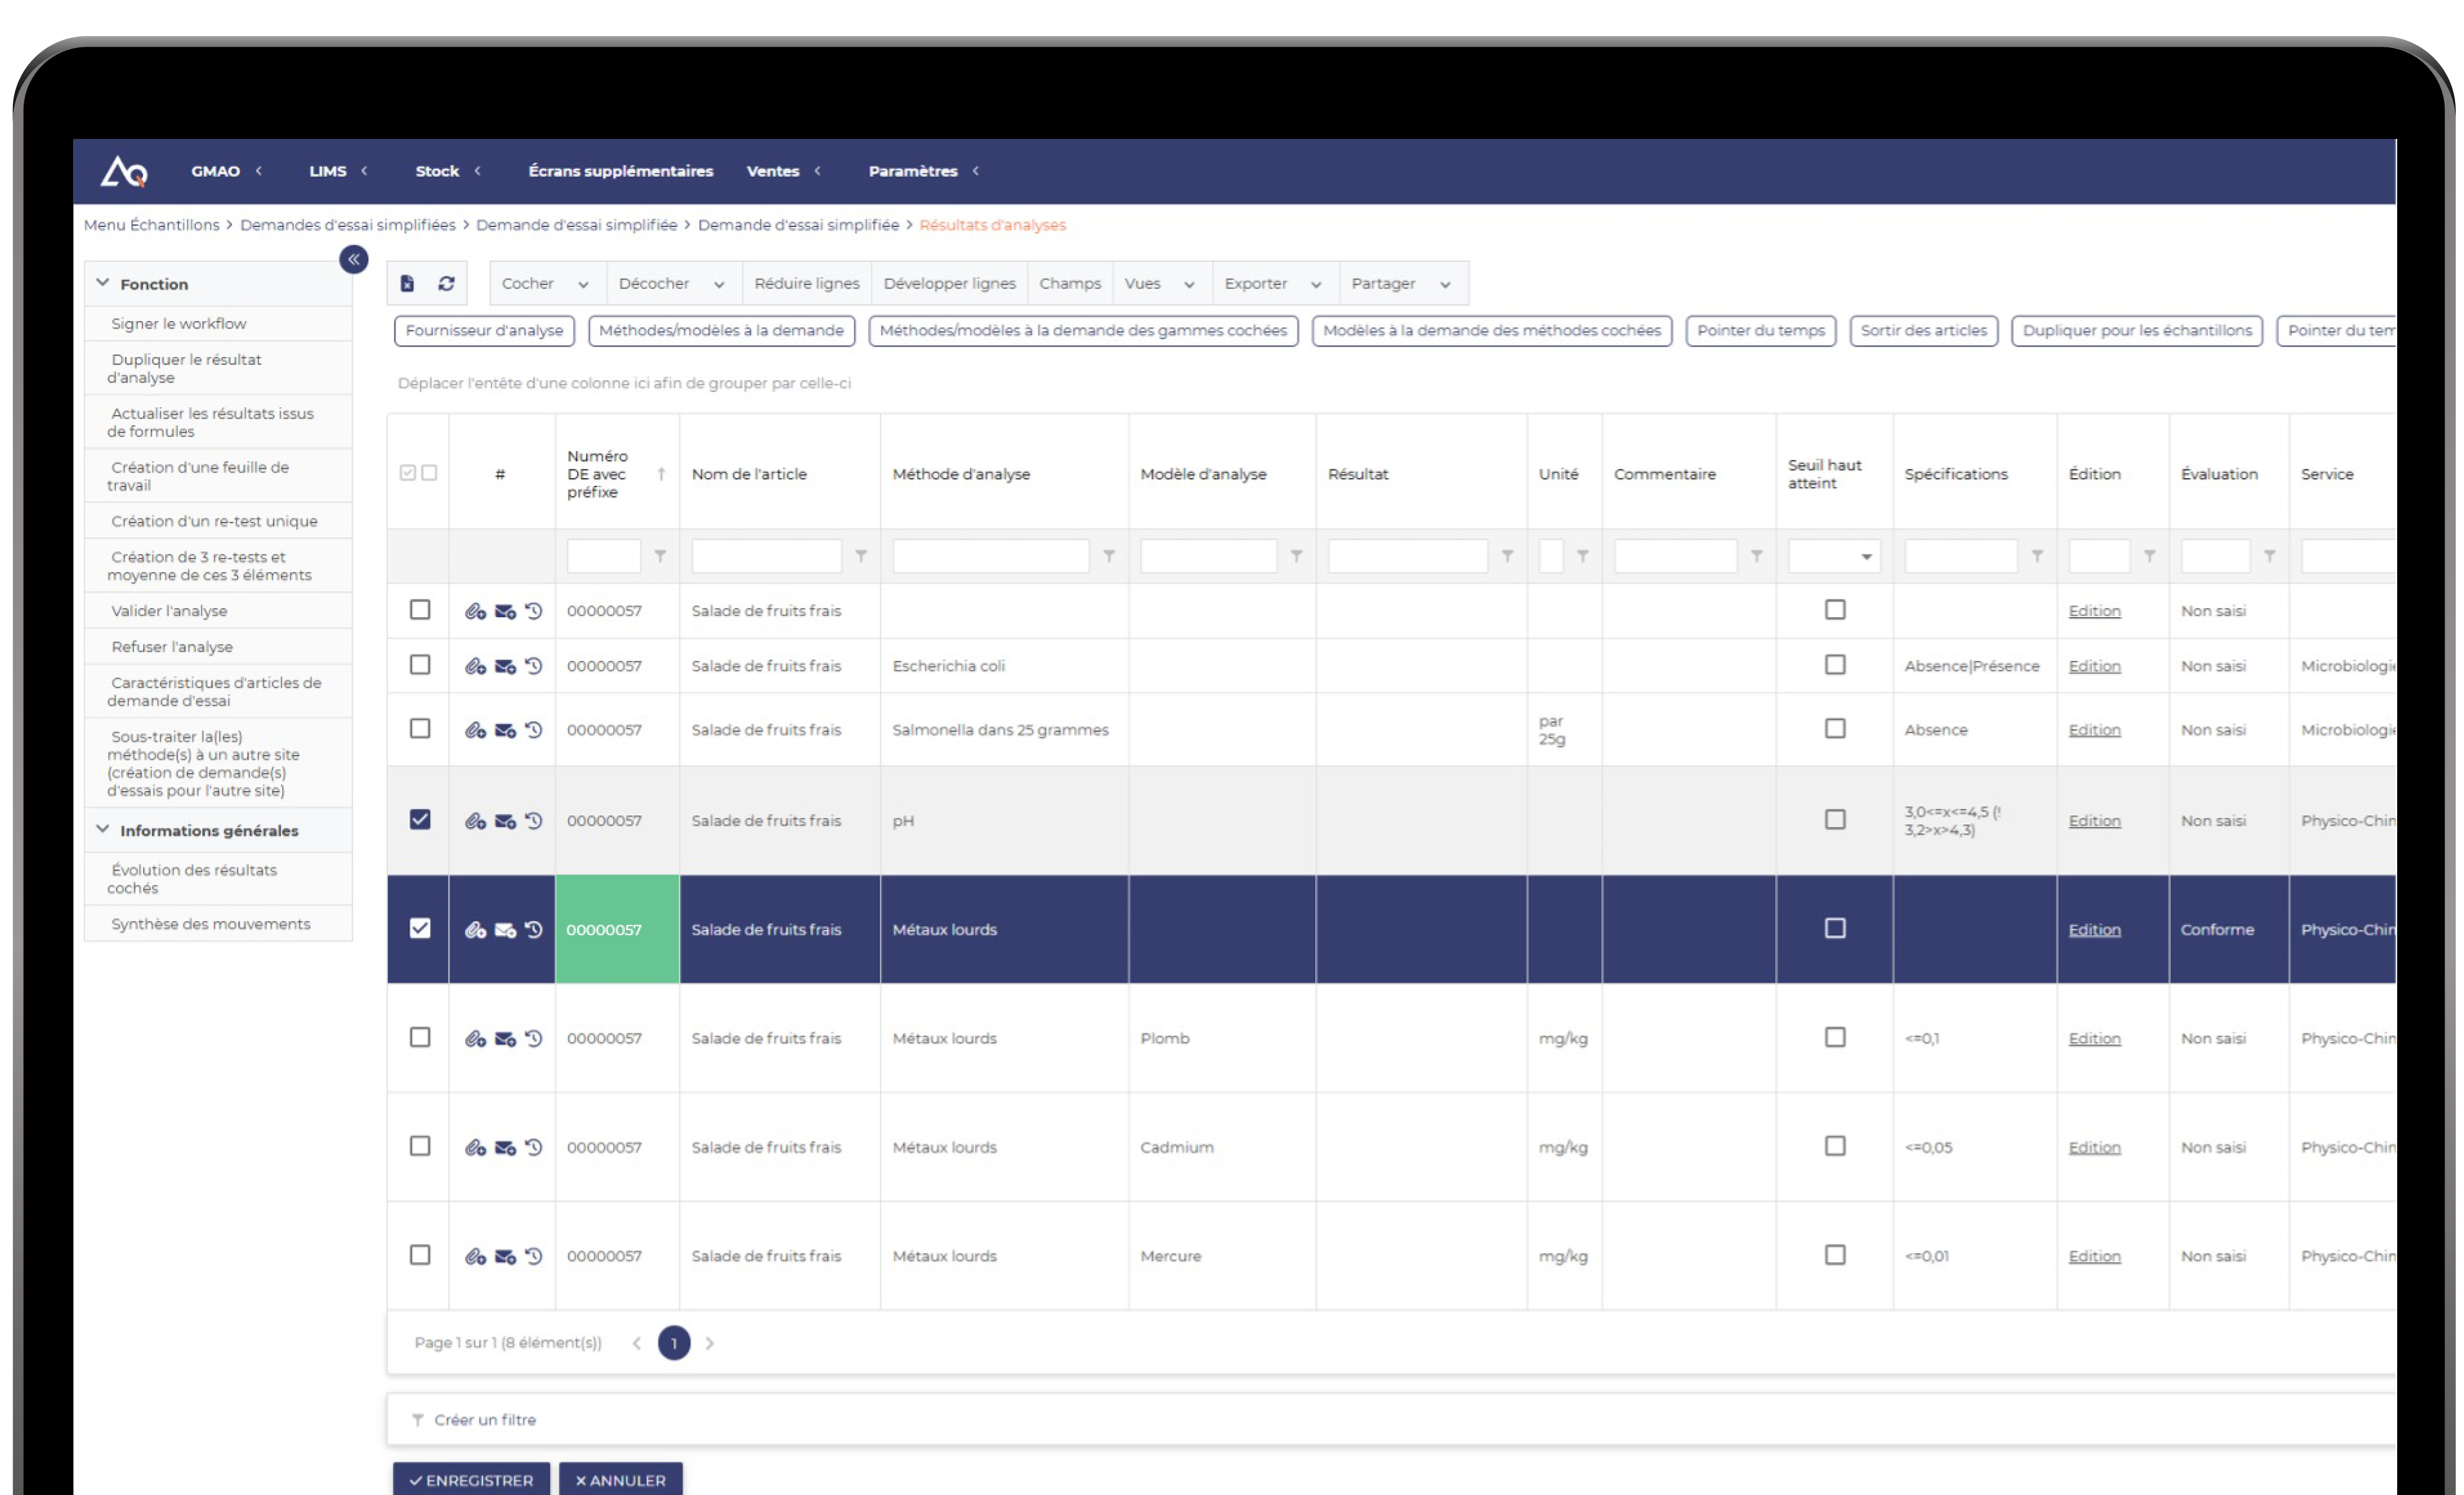Viewport: 2464px width, 1495px height.
Task: Click the export document icon
Action: pyautogui.click(x=408, y=284)
